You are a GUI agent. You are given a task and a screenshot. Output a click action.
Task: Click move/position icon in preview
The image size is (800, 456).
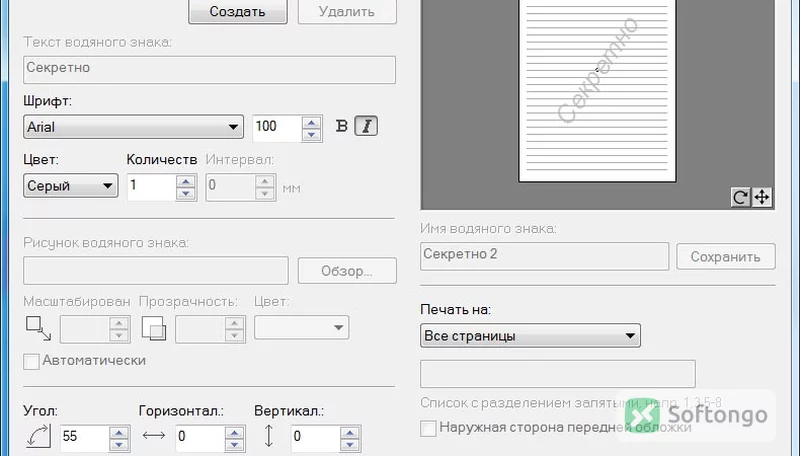pos(762,197)
